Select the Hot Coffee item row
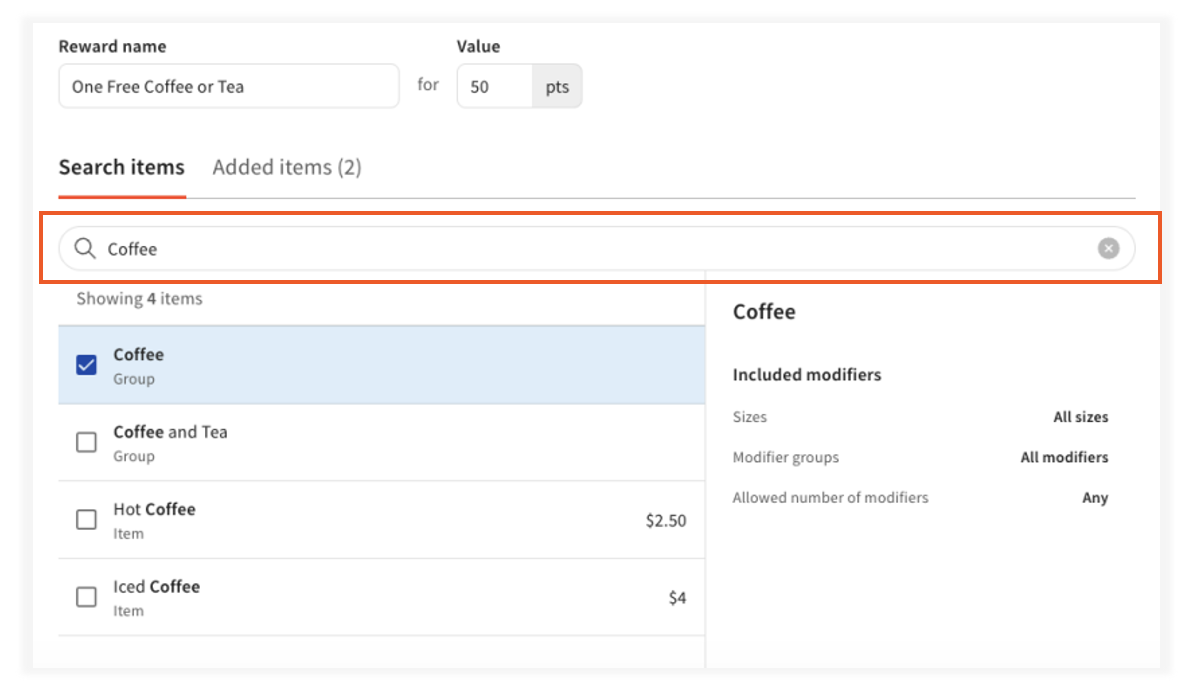The height and width of the screenshot is (688, 1190). coord(300,519)
